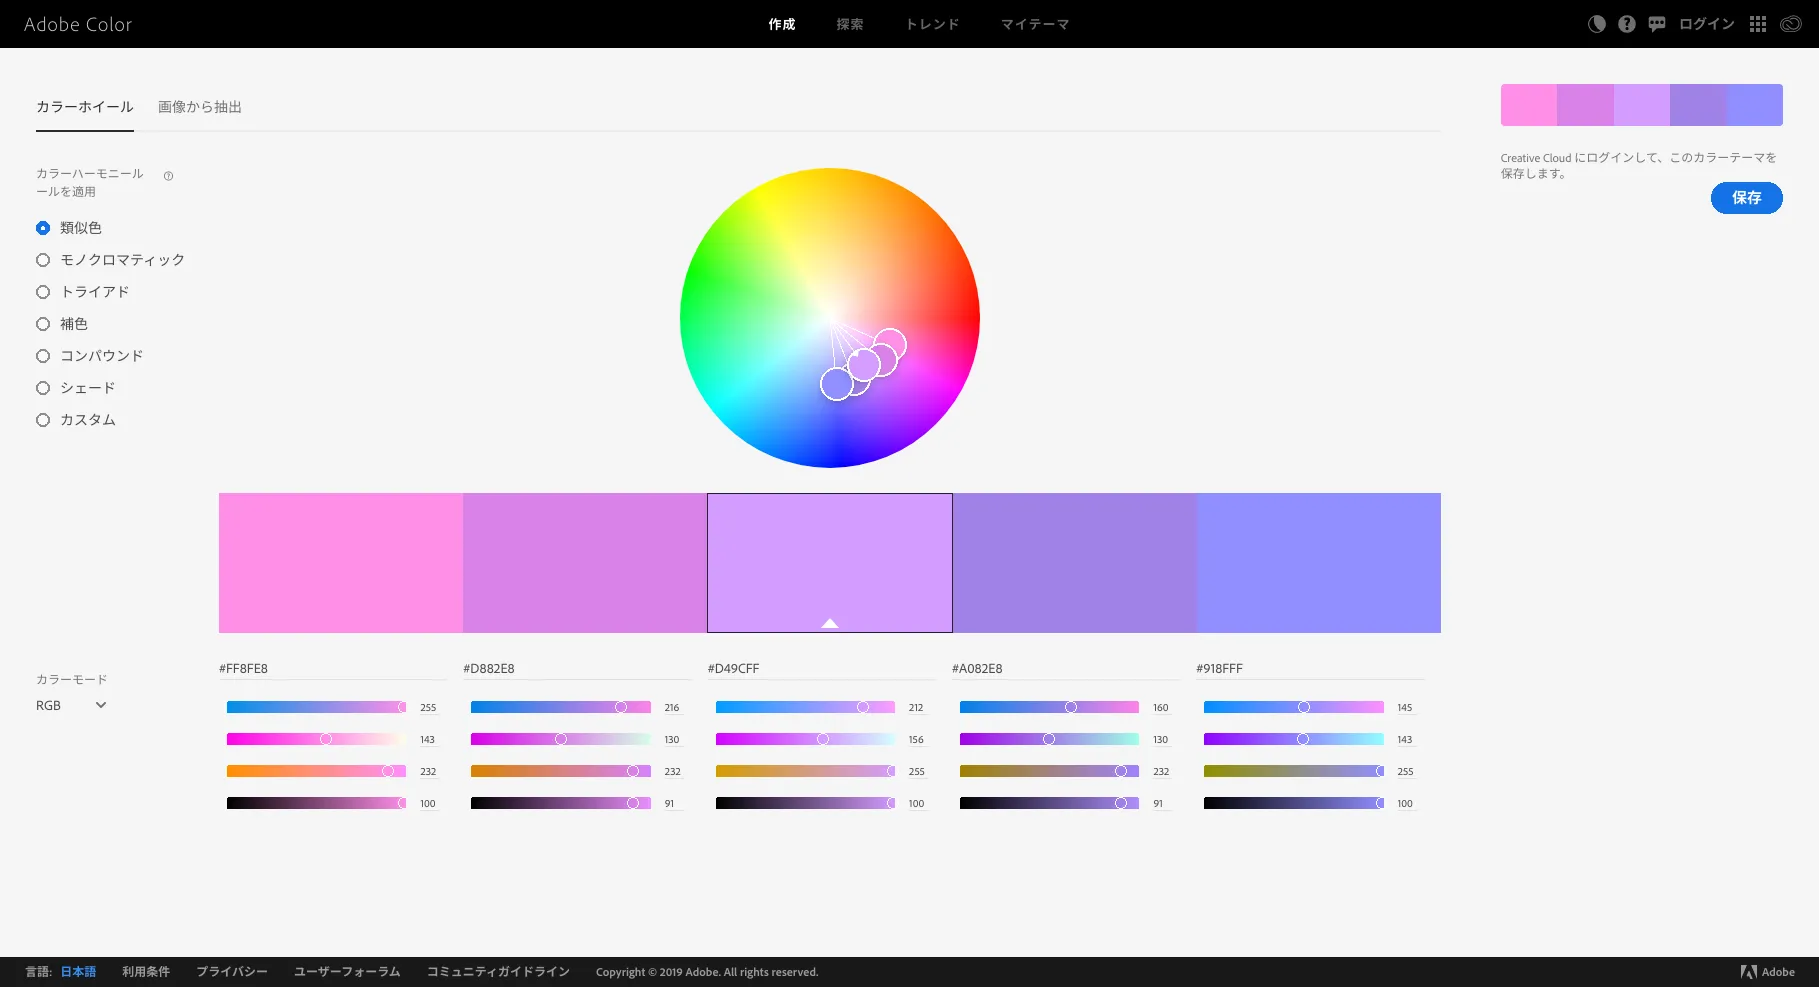Screen dimensions: 1819x987
Task: Click the #FF8FE8 hex code field
Action: pyautogui.click(x=333, y=668)
